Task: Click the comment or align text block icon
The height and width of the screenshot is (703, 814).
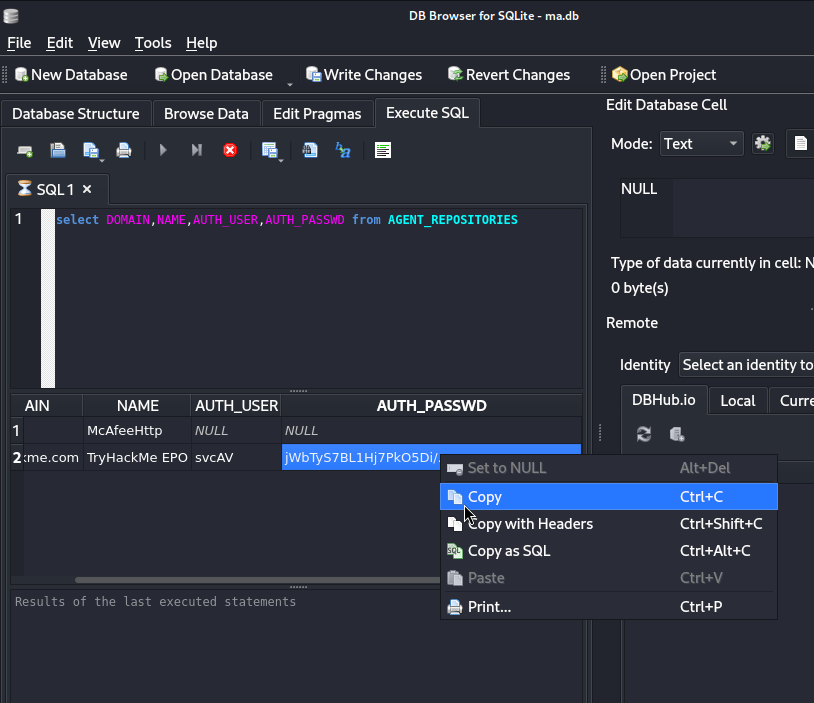Action: pyautogui.click(x=383, y=151)
